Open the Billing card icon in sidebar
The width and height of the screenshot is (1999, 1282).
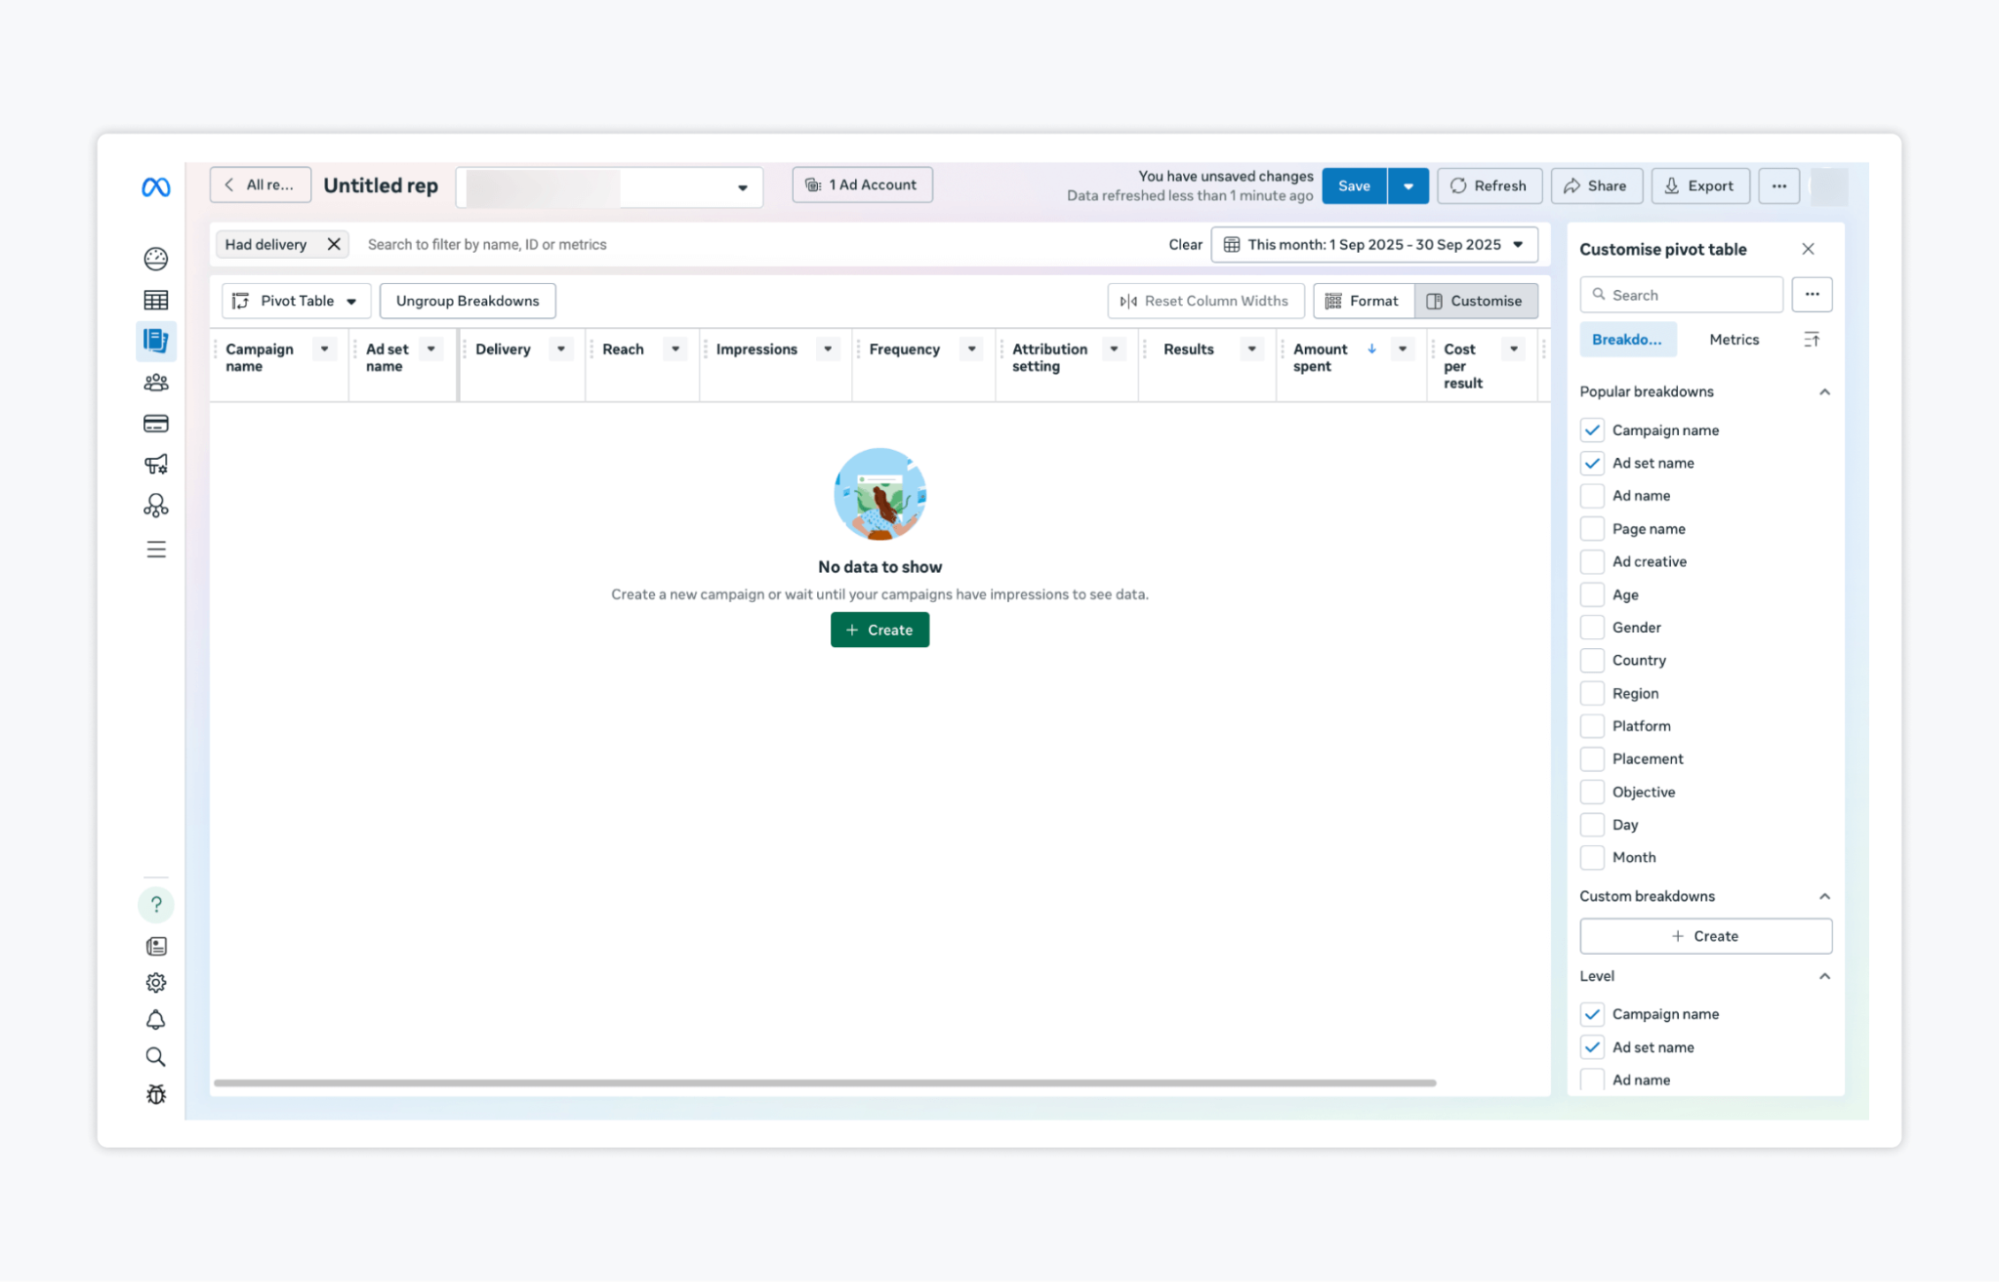tap(156, 424)
